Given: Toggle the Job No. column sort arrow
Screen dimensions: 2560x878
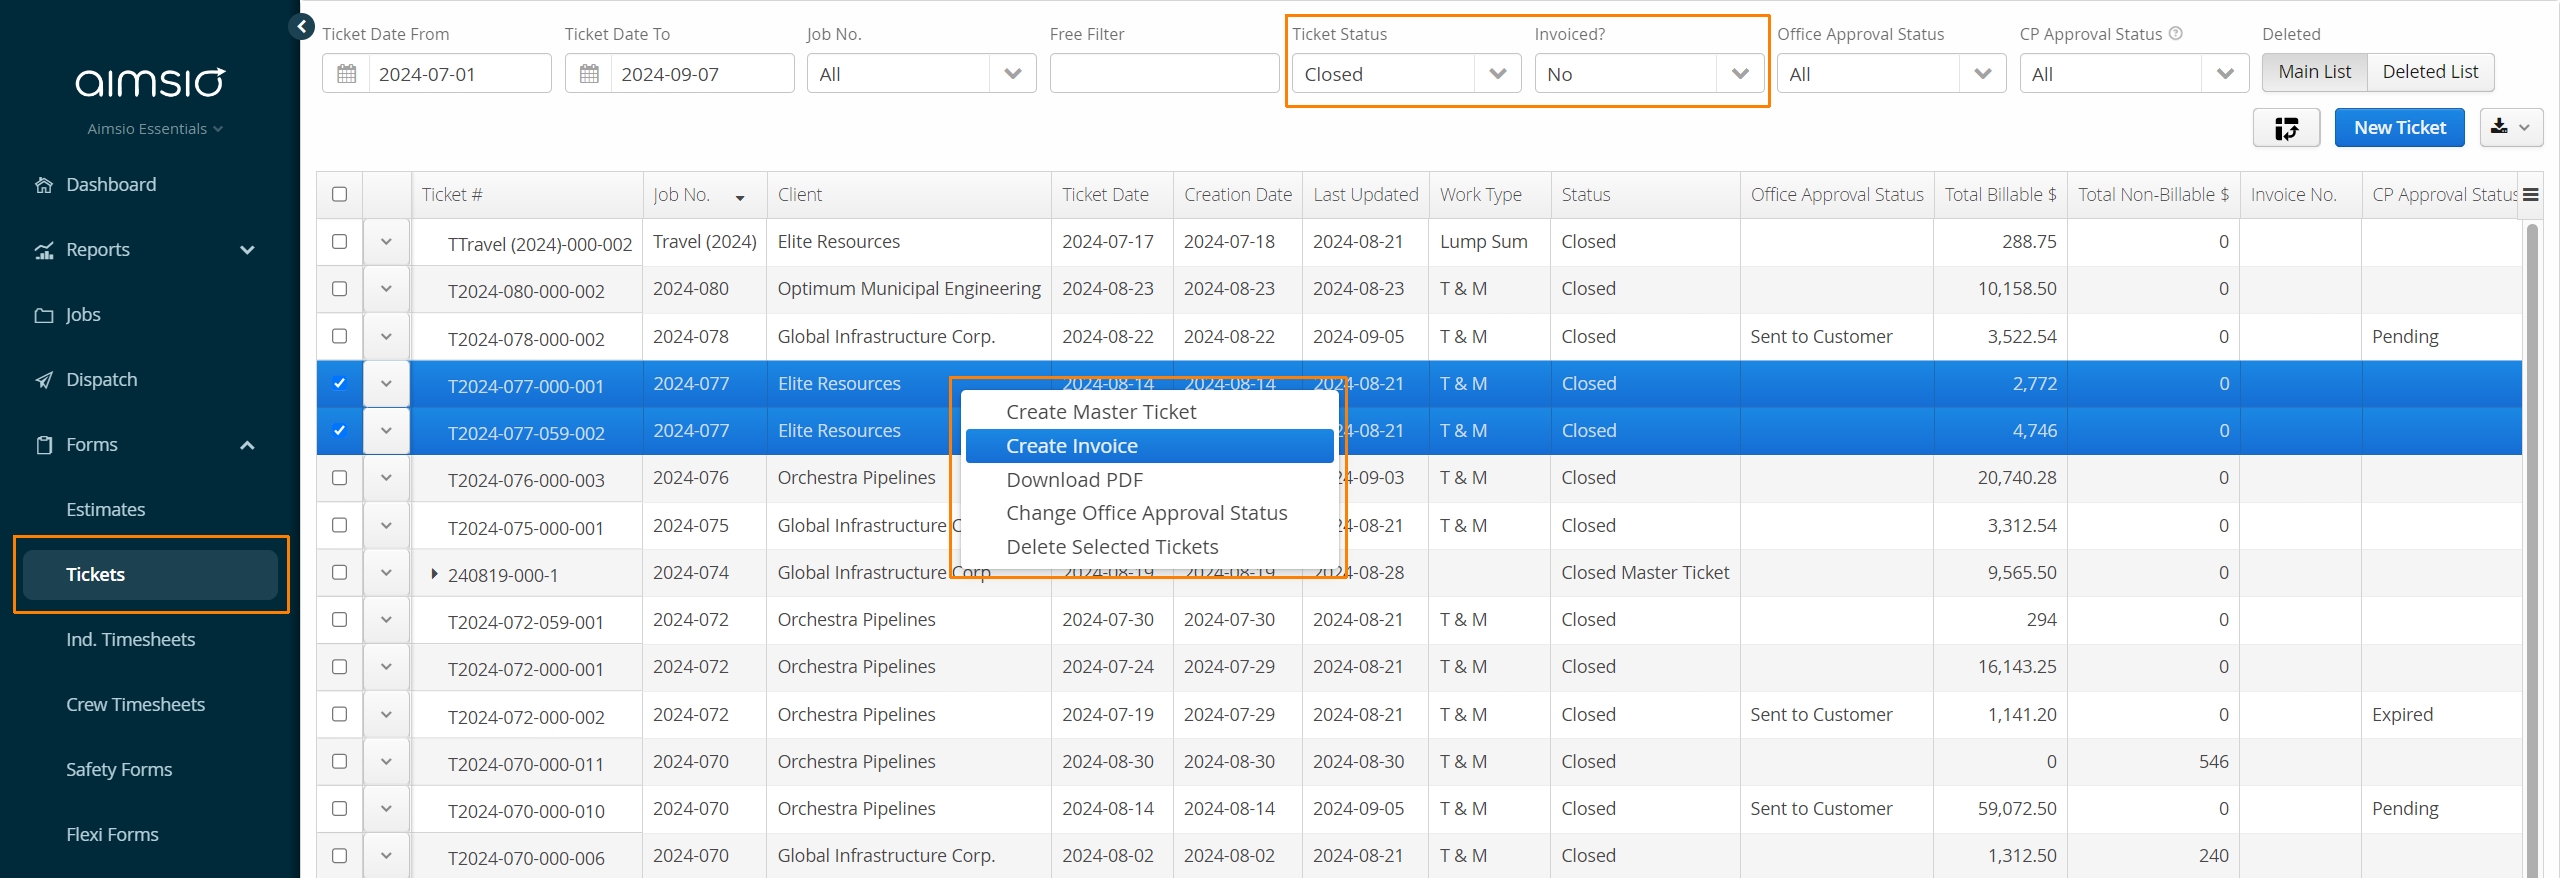Looking at the screenshot, I should (x=740, y=198).
